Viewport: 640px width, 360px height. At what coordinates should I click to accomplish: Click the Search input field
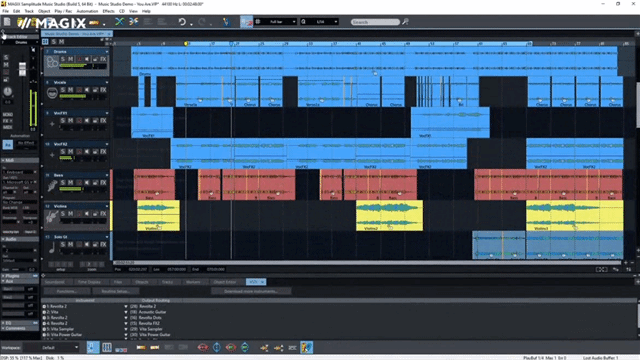tap(375, 22)
